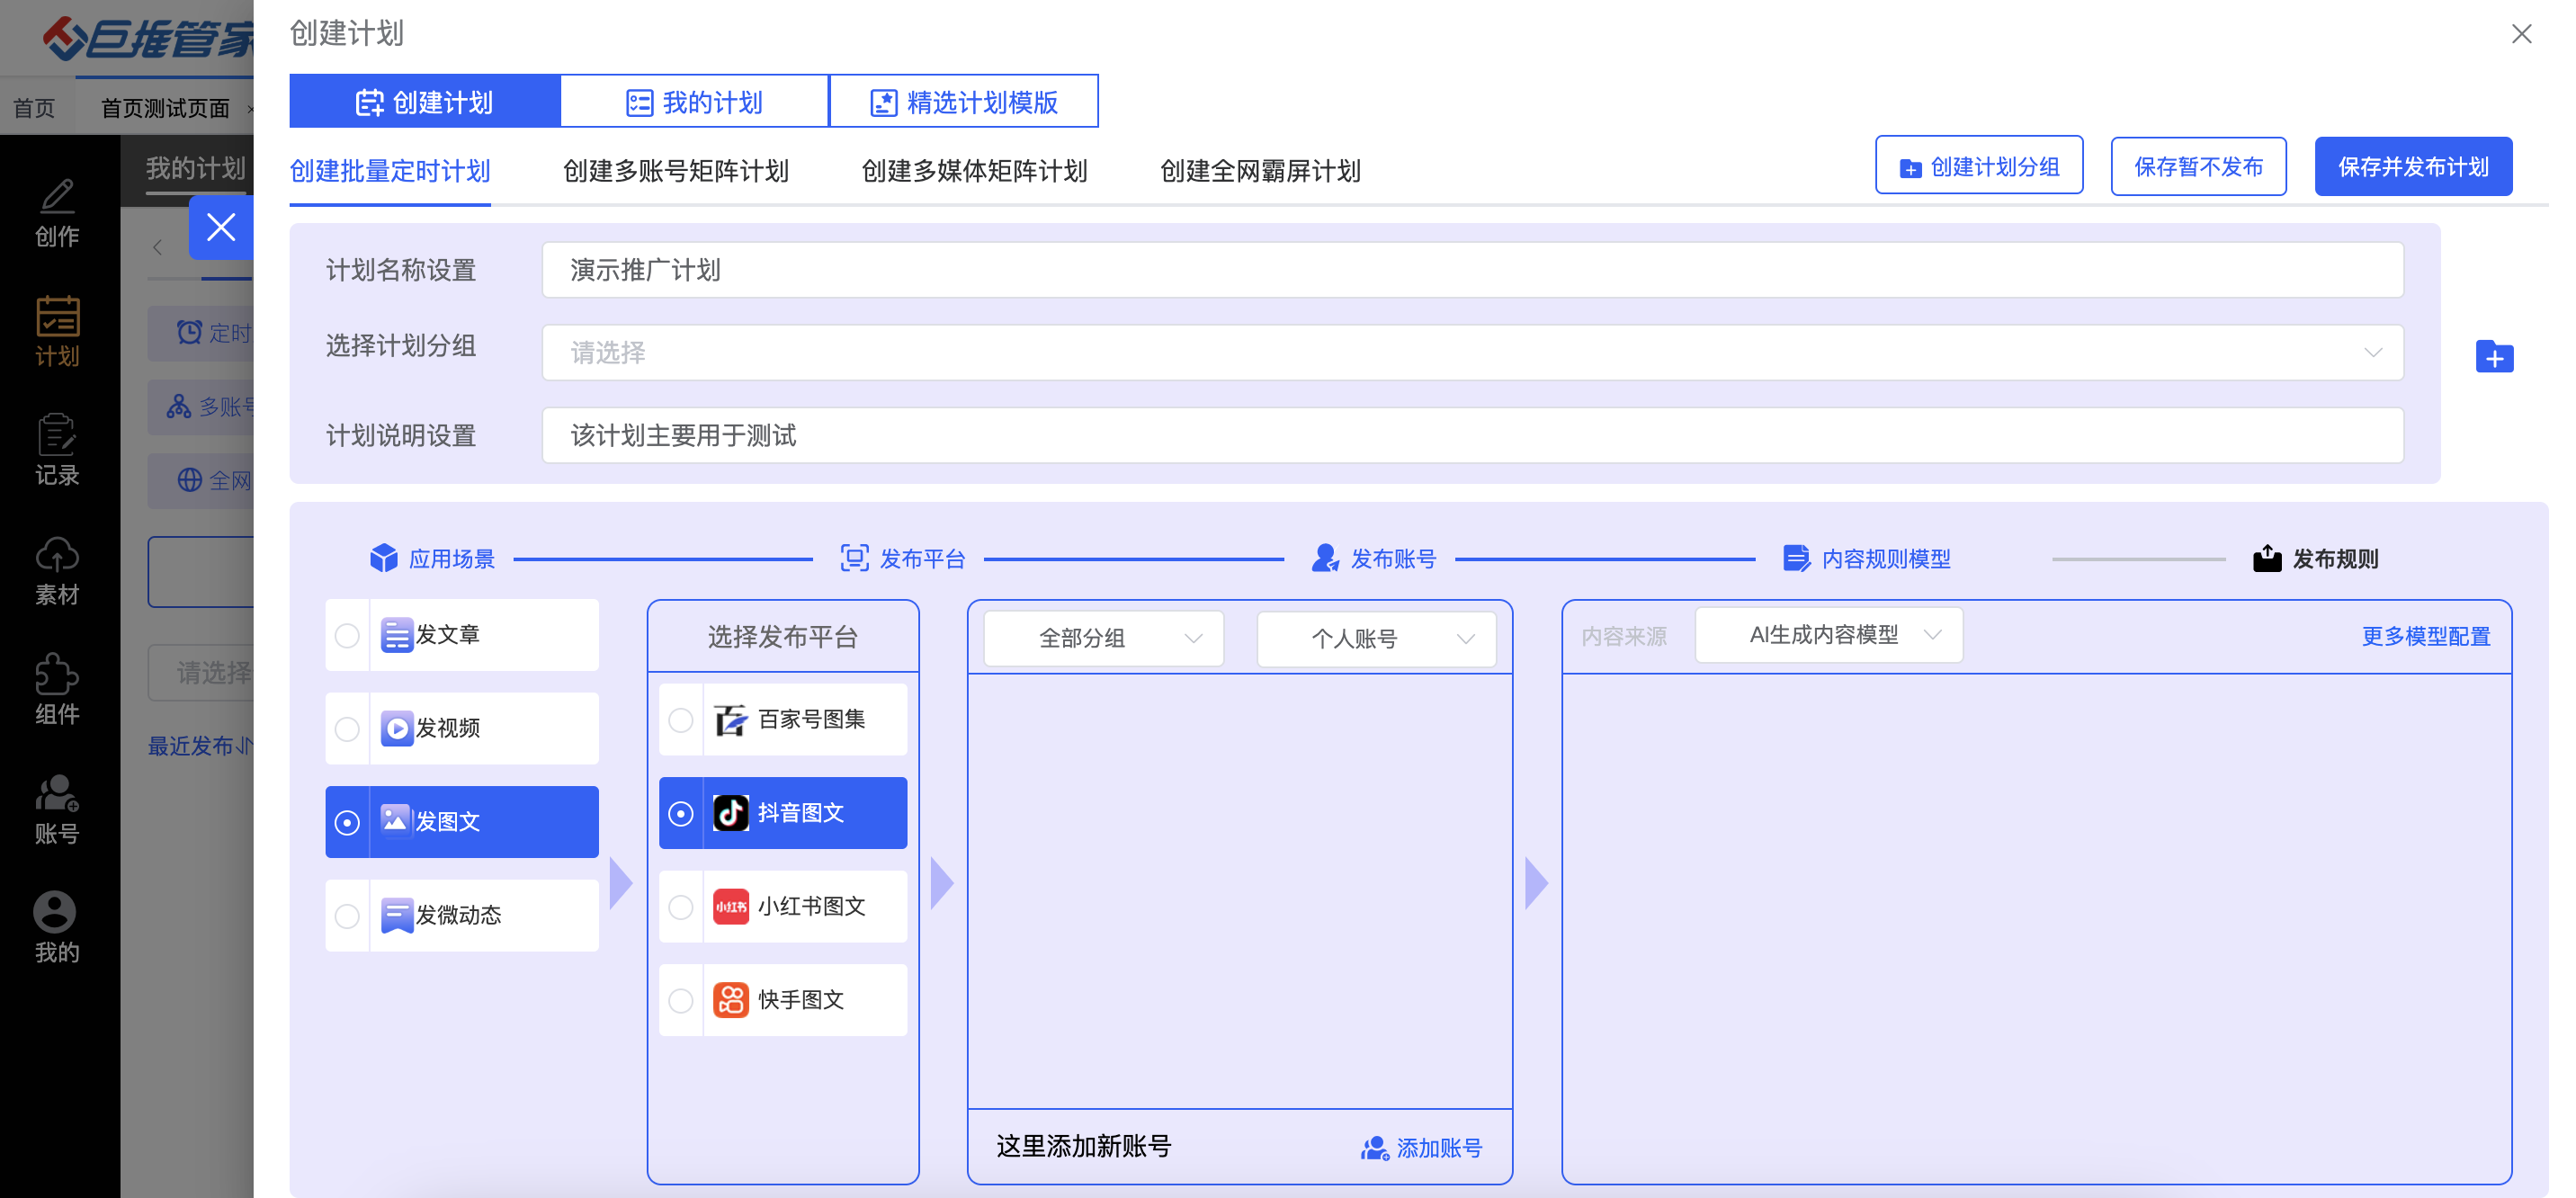The image size is (2576, 1198).
Task: Select the 发文章 radio option
Action: (x=347, y=635)
